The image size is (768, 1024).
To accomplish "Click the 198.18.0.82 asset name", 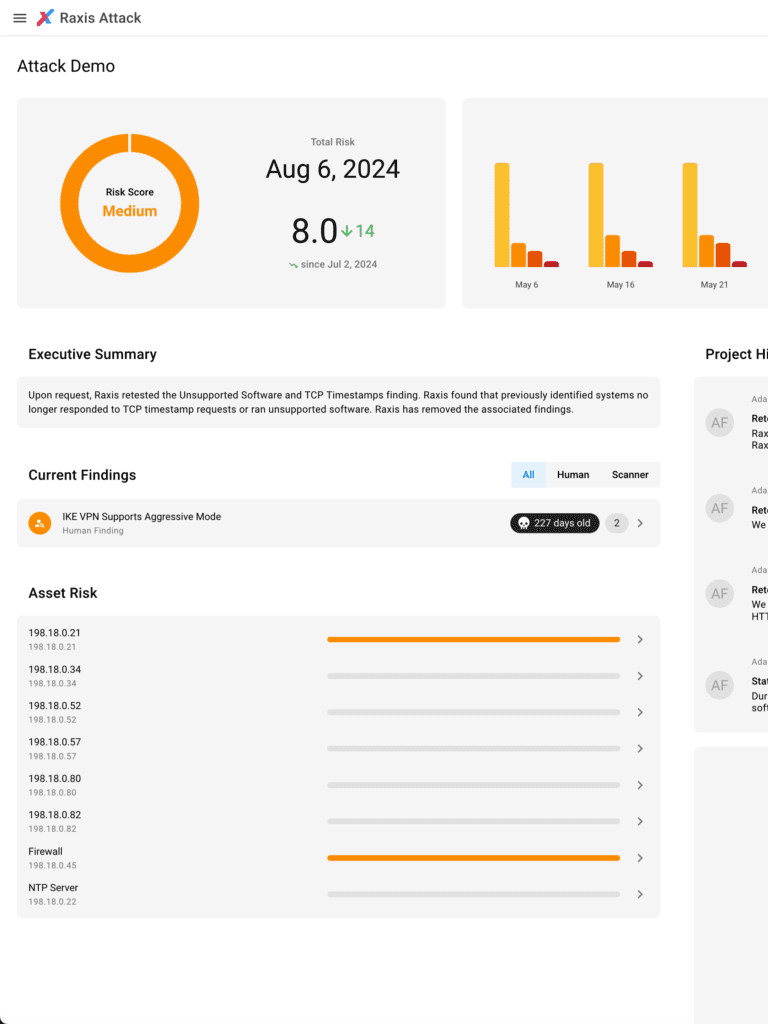I will click(55, 814).
